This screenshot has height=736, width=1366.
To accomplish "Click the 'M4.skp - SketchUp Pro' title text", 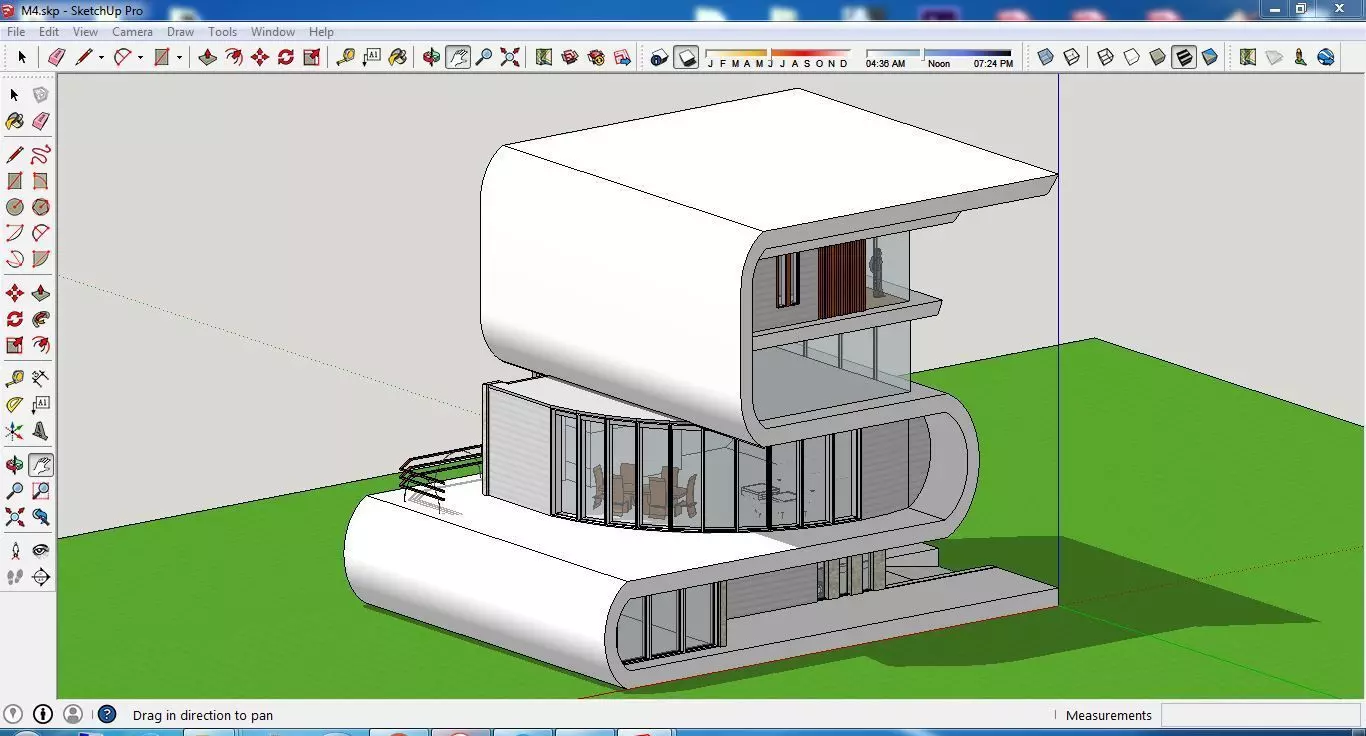I will coord(82,10).
